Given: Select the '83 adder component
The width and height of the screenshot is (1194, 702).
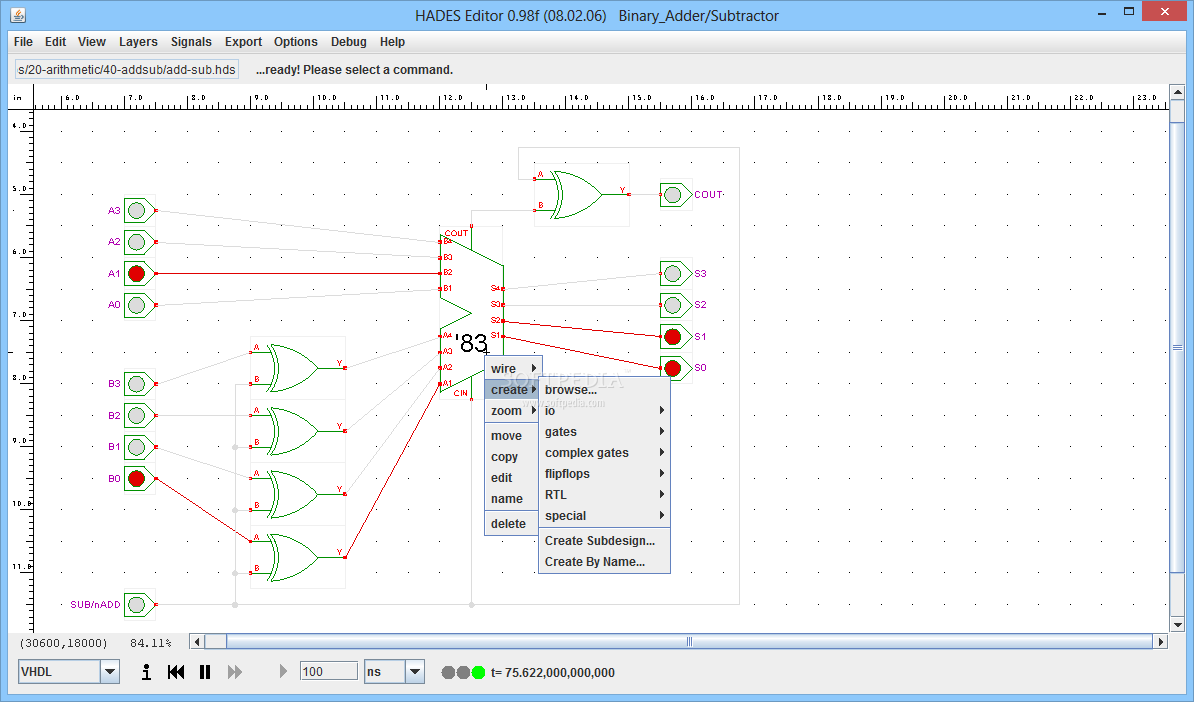Looking at the screenshot, I should (471, 312).
